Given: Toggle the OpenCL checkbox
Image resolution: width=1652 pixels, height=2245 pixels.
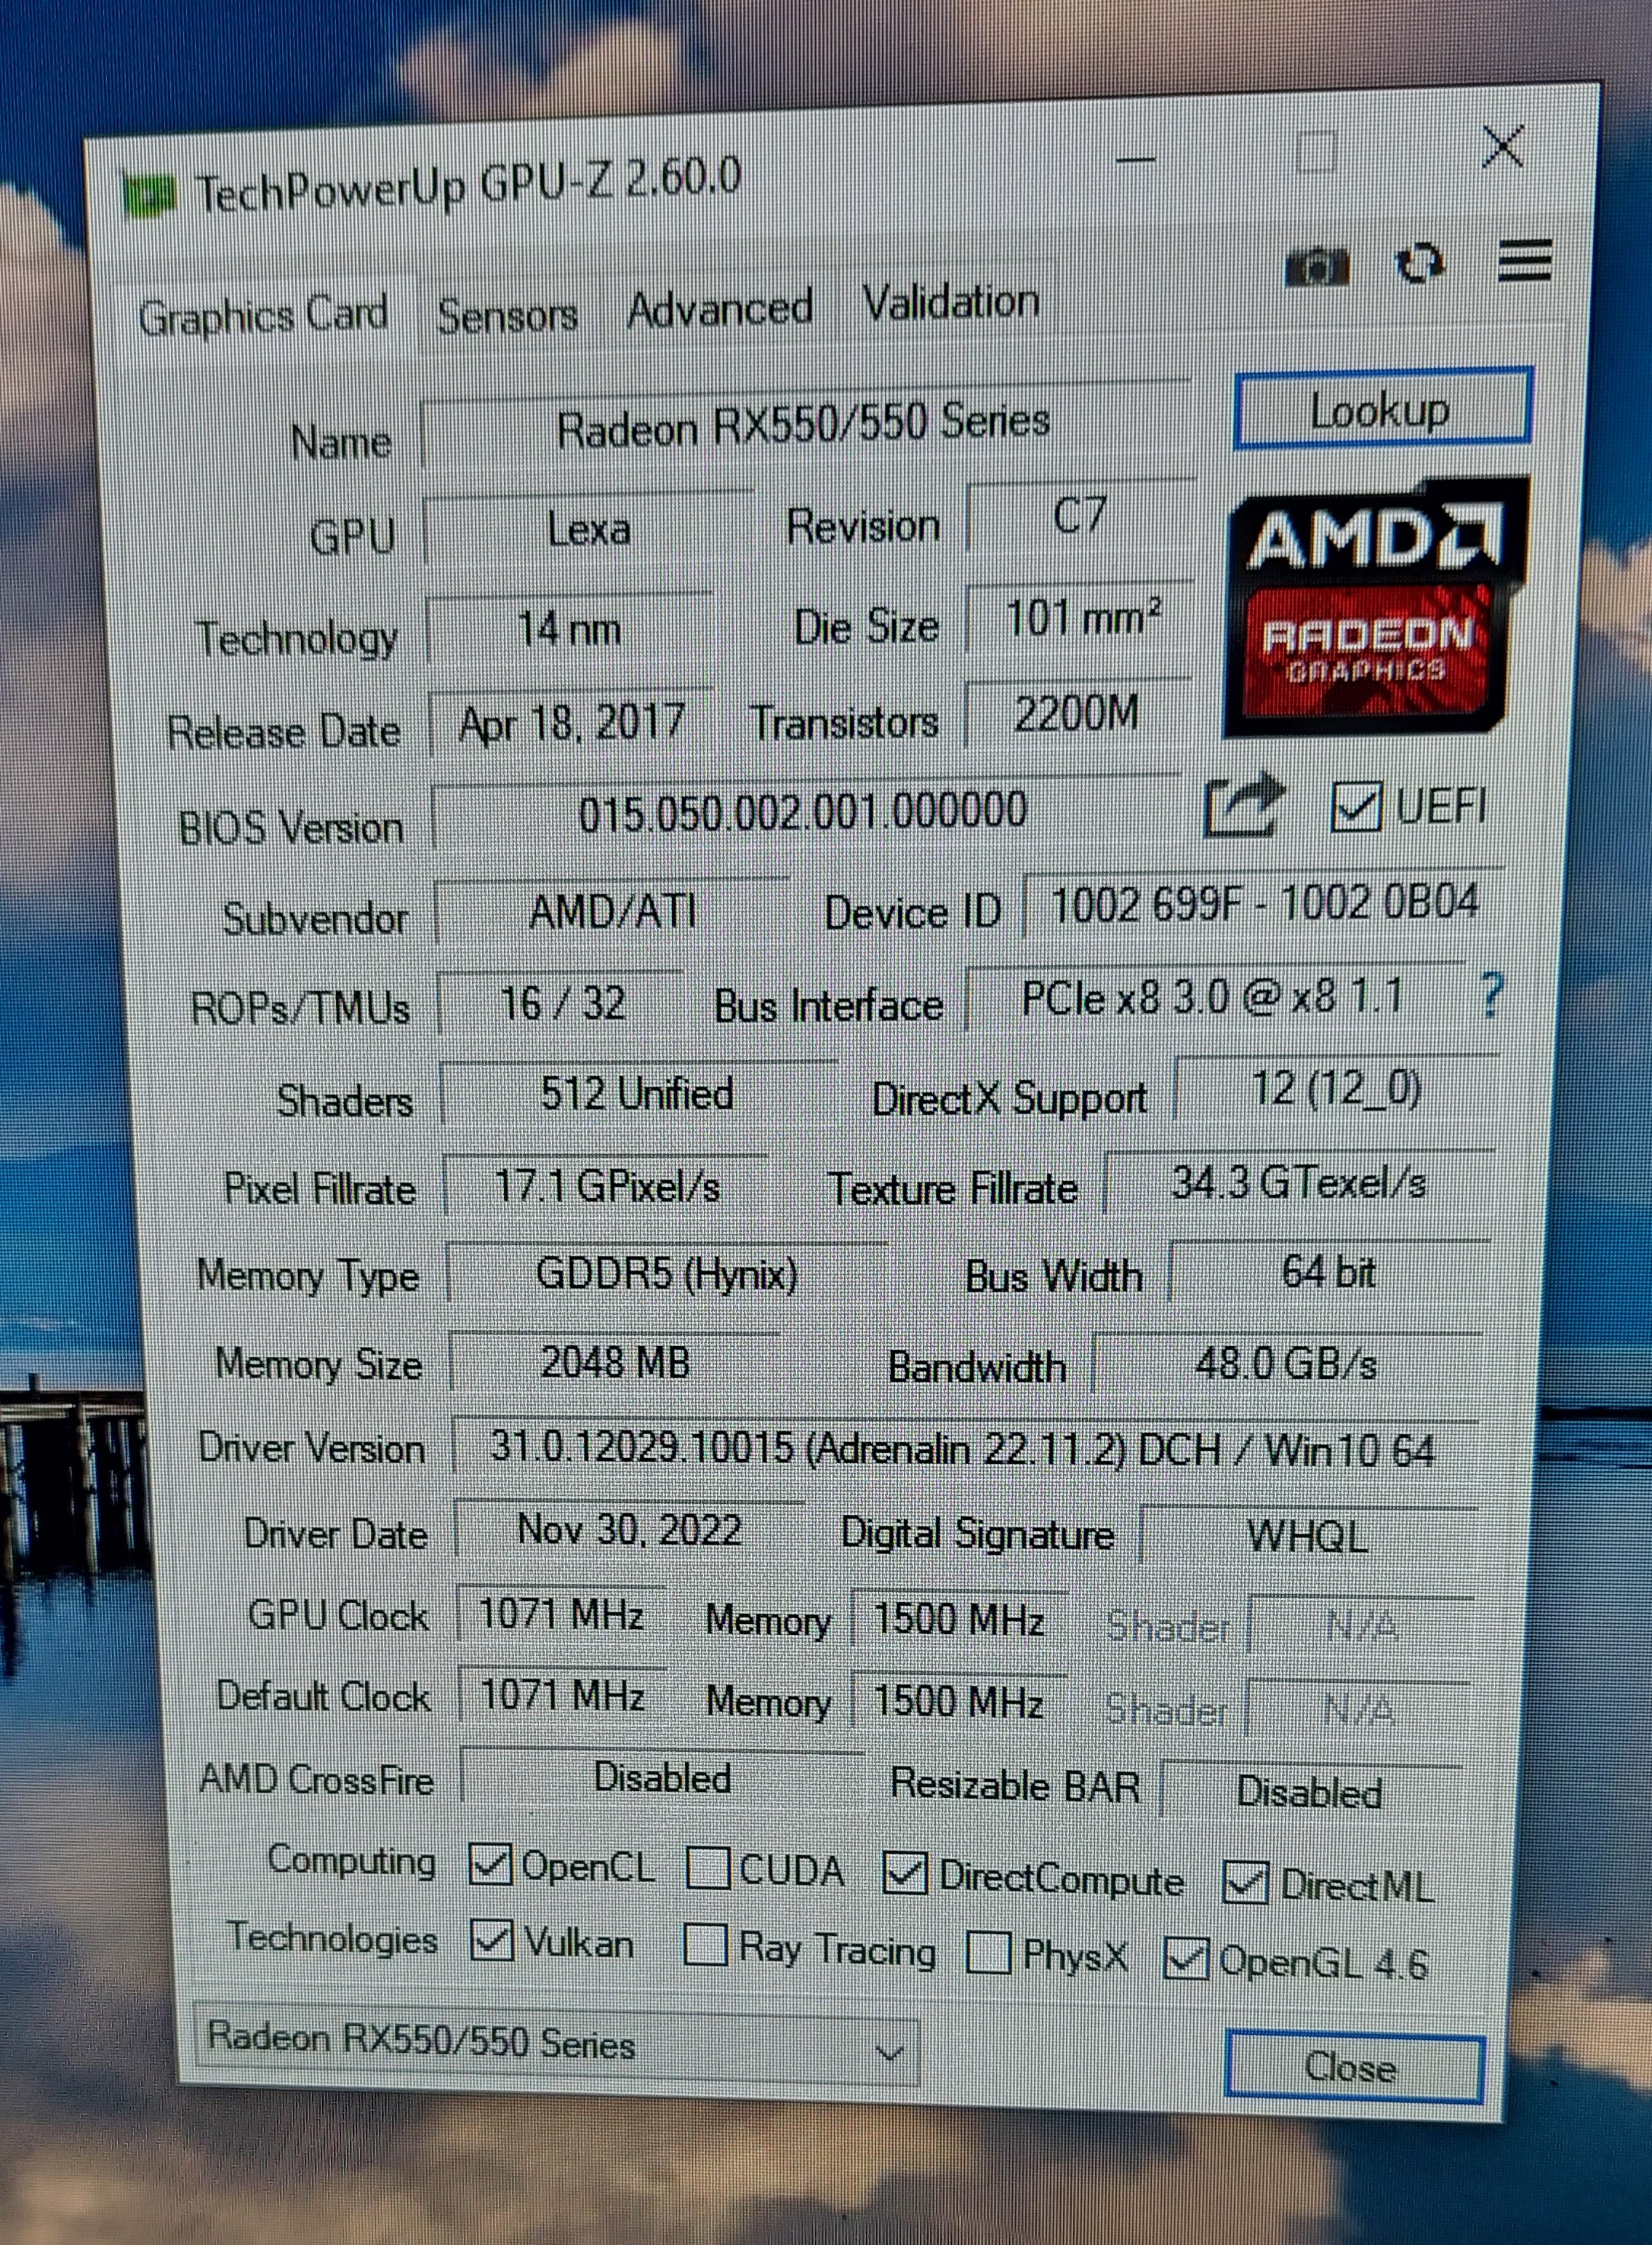Looking at the screenshot, I should point(491,1865).
